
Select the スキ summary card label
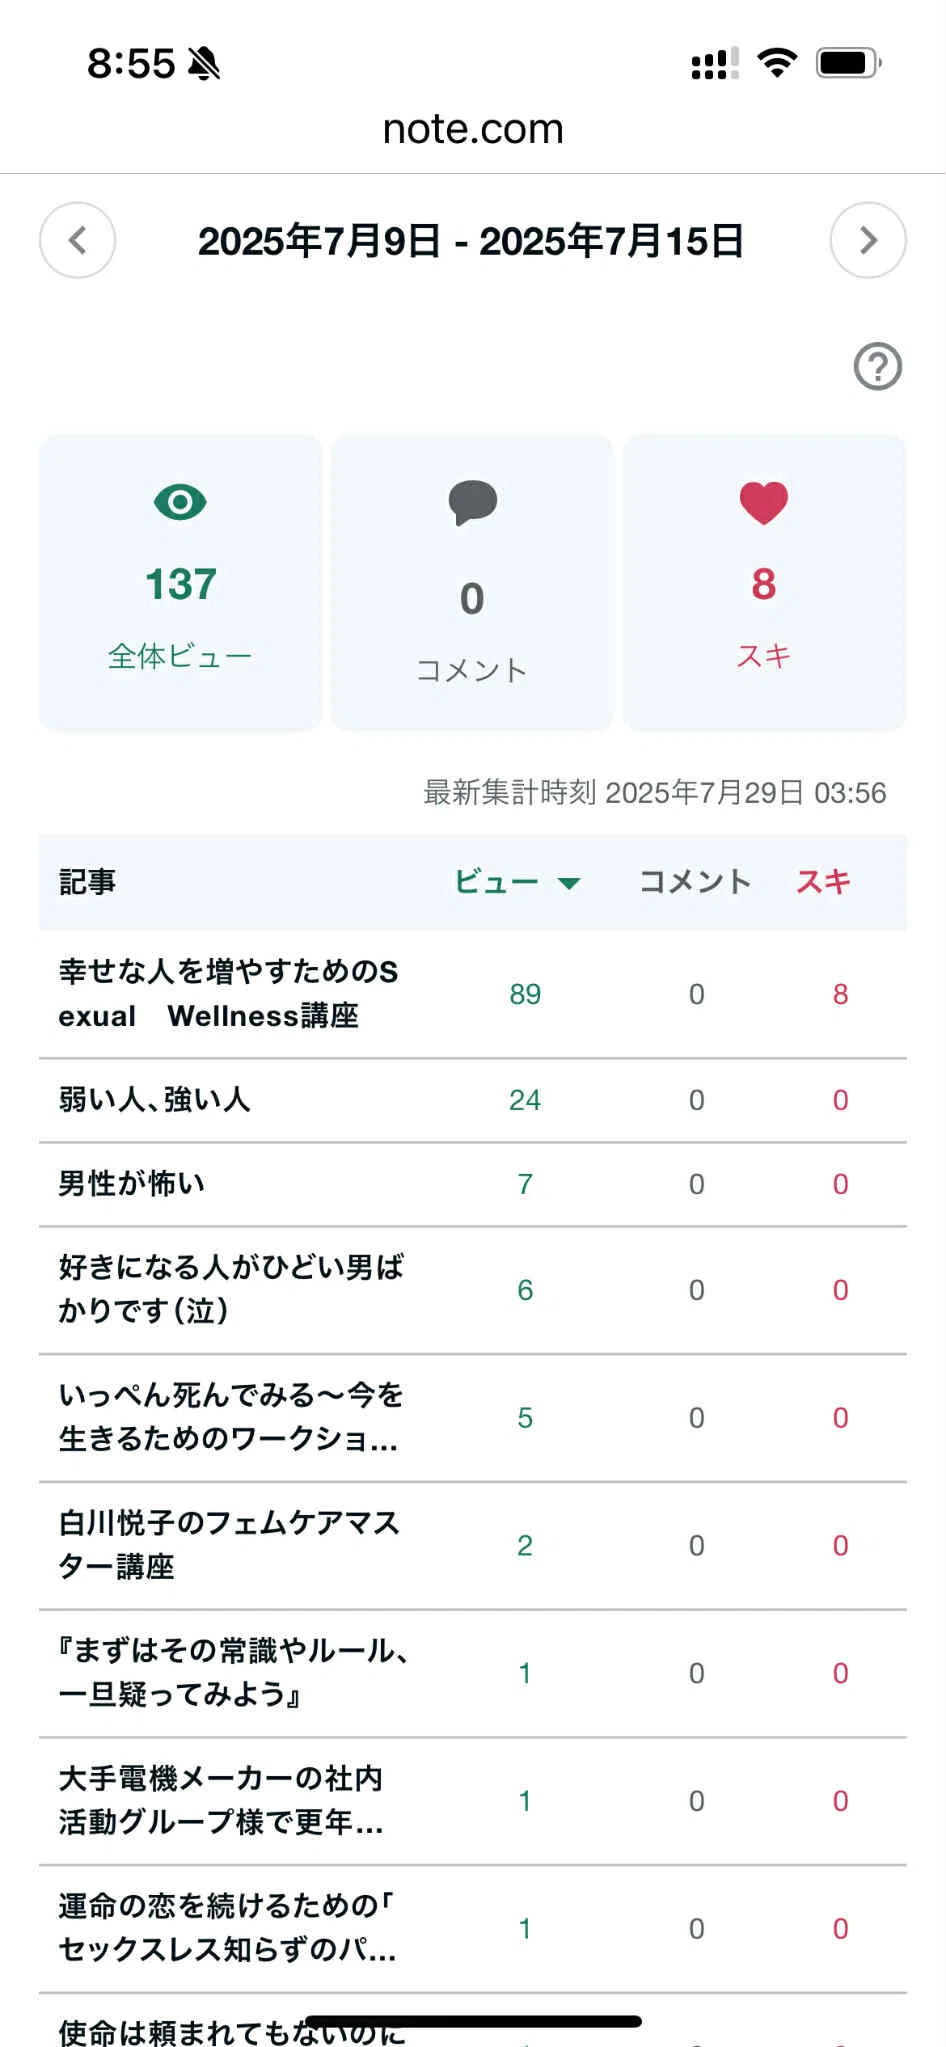coord(764,656)
